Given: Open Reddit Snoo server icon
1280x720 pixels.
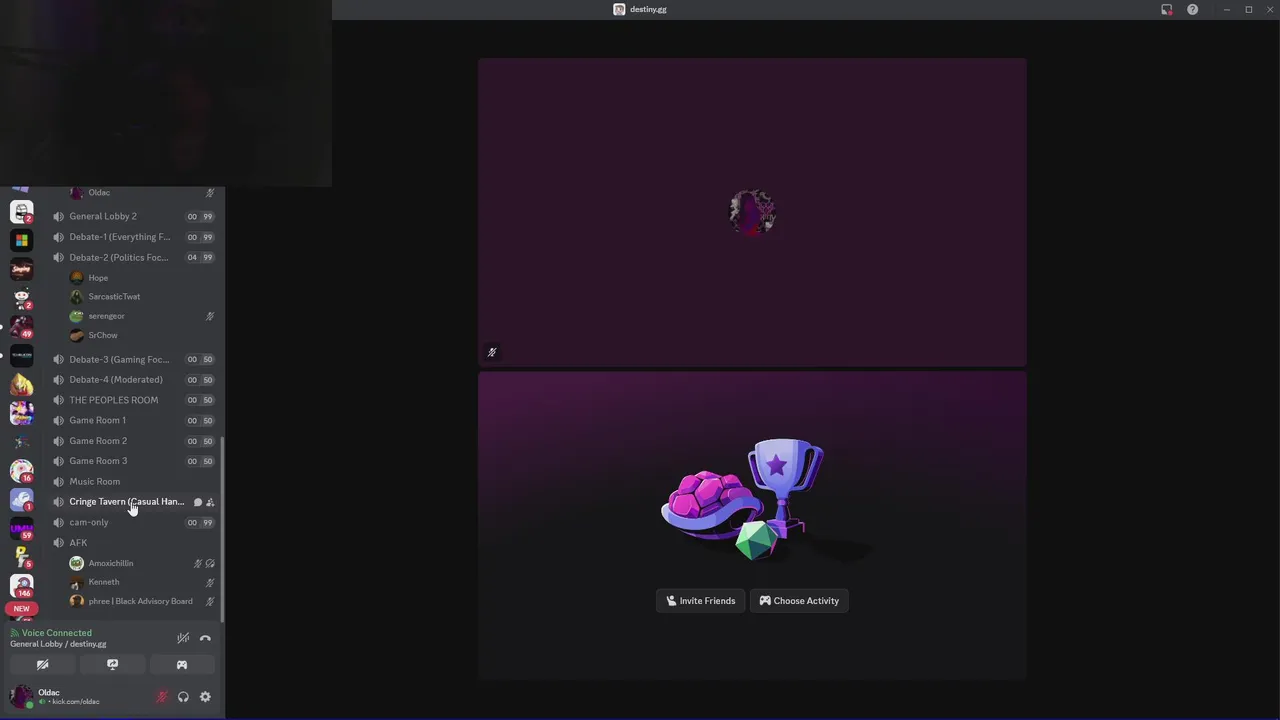Looking at the screenshot, I should point(21,297).
